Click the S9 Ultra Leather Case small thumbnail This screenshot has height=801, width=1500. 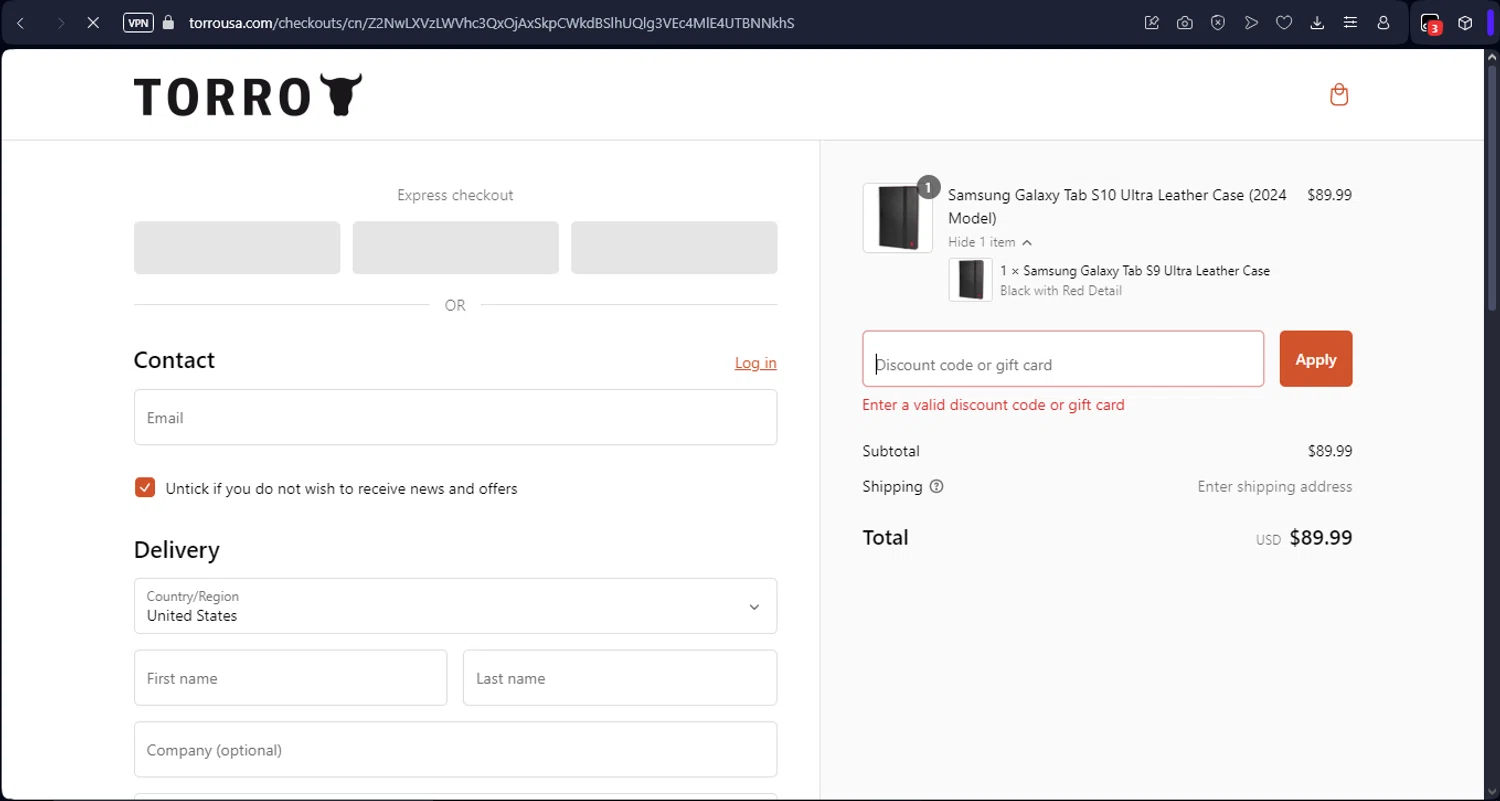click(970, 280)
